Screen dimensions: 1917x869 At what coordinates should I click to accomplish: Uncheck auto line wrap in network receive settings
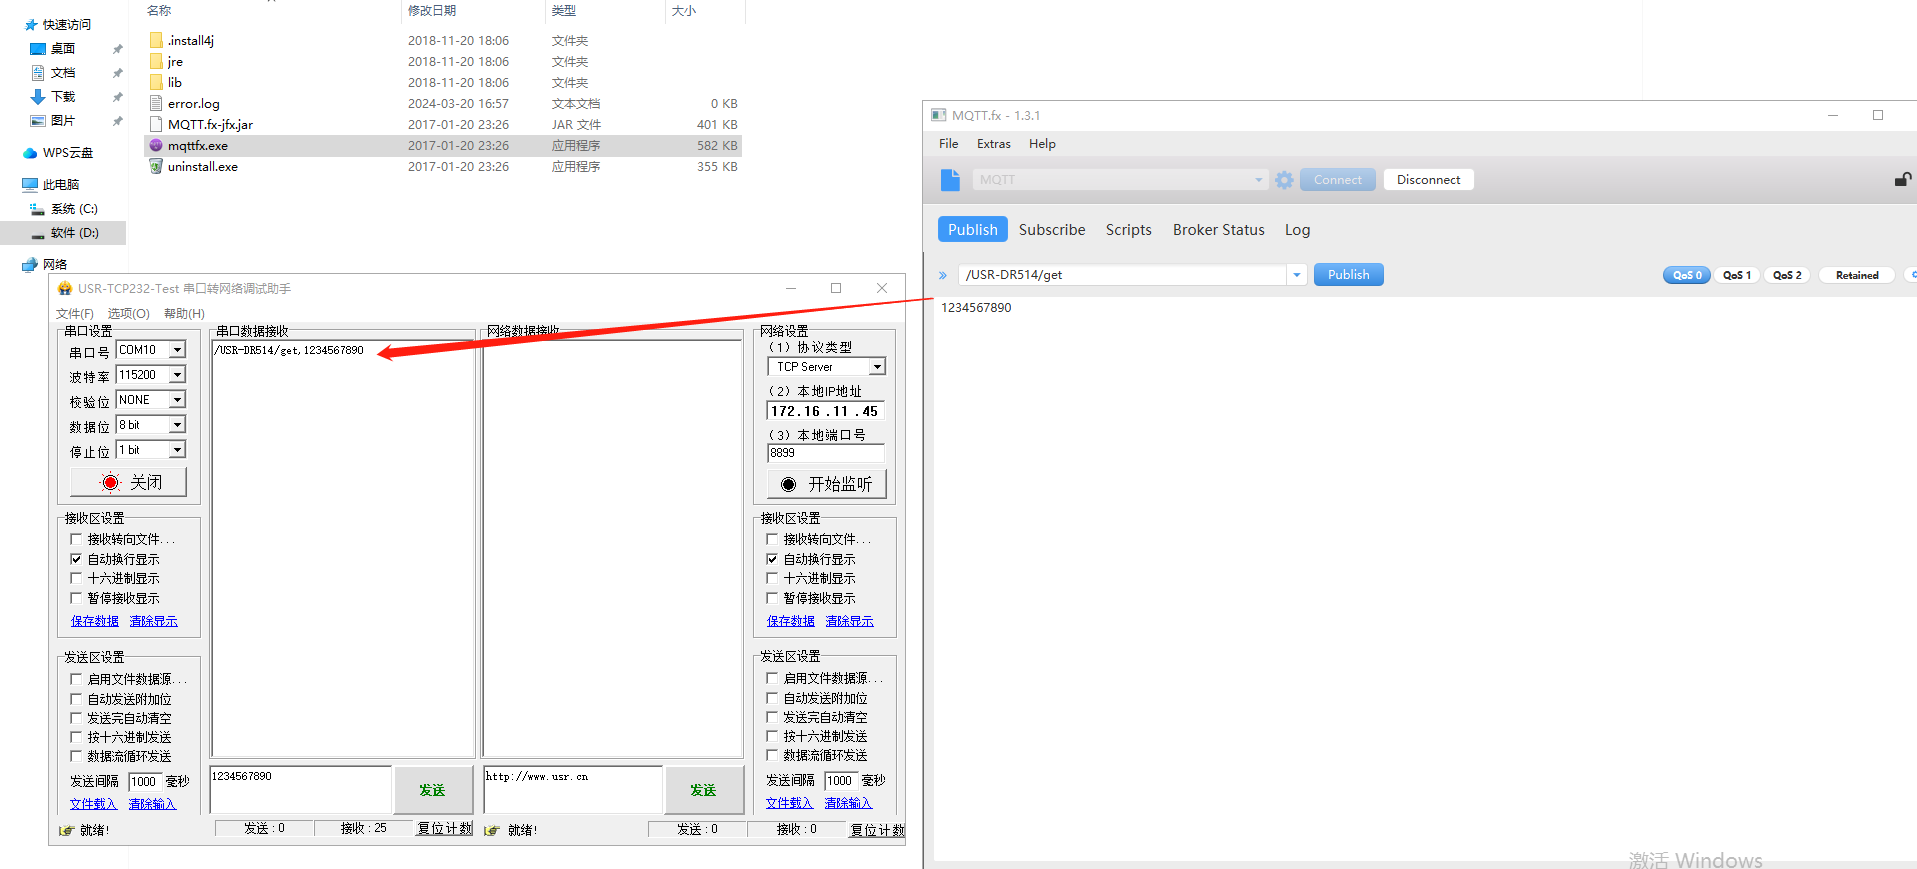tap(772, 559)
